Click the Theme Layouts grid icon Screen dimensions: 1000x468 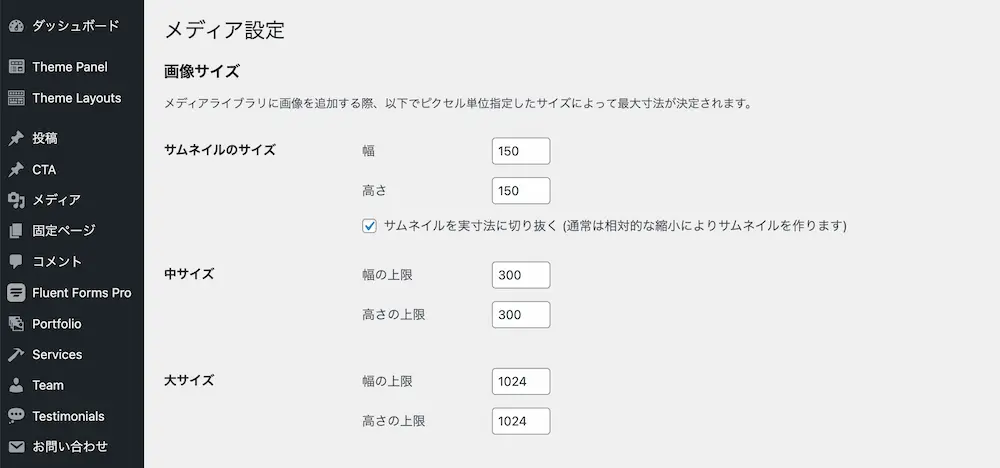[15, 98]
